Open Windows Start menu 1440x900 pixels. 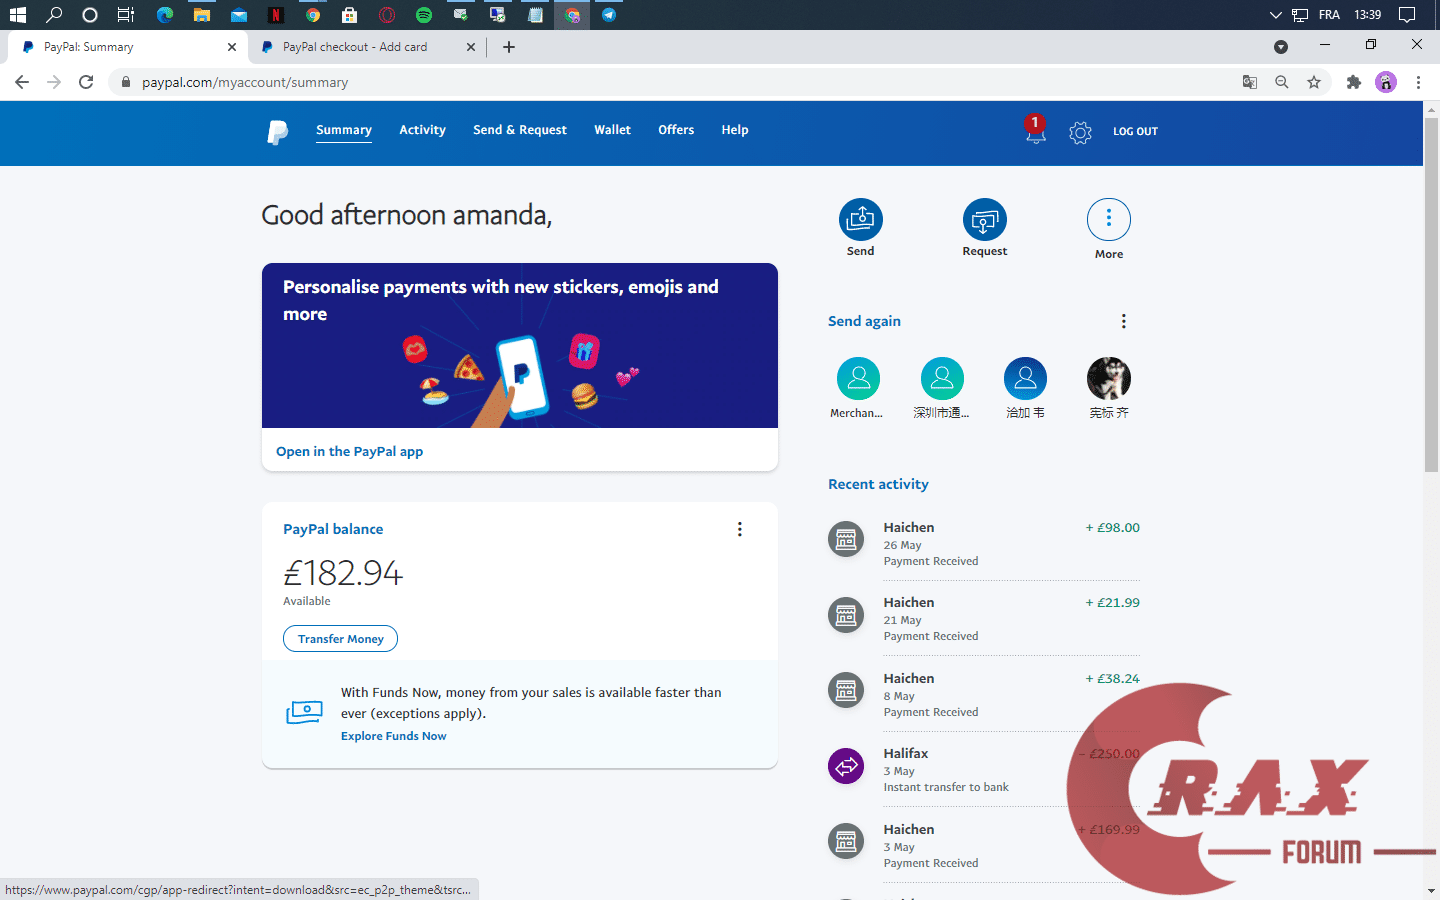click(x=17, y=15)
